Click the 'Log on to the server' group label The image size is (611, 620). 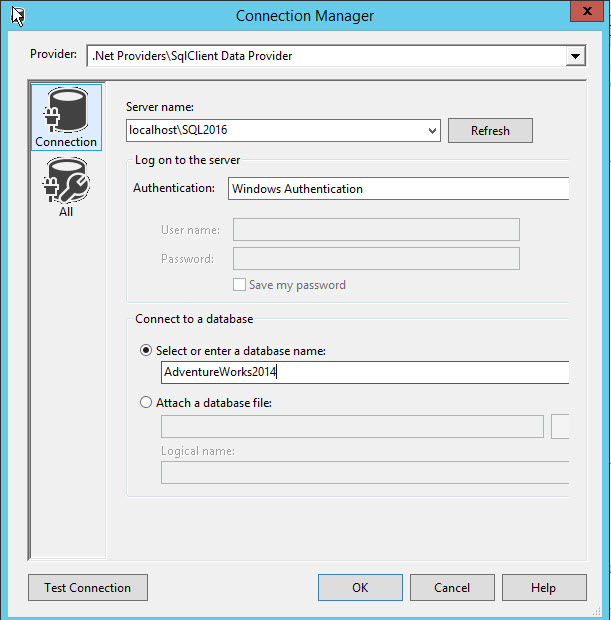click(x=187, y=160)
